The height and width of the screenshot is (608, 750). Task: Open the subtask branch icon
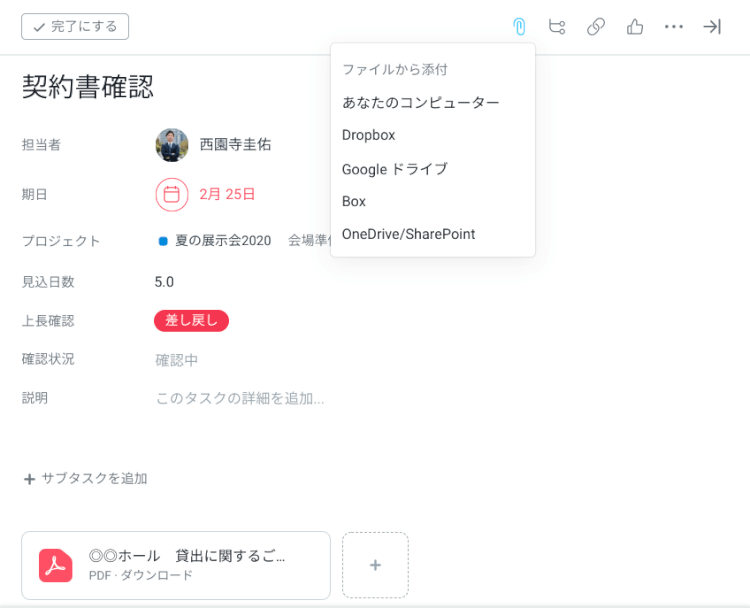pyautogui.click(x=557, y=27)
